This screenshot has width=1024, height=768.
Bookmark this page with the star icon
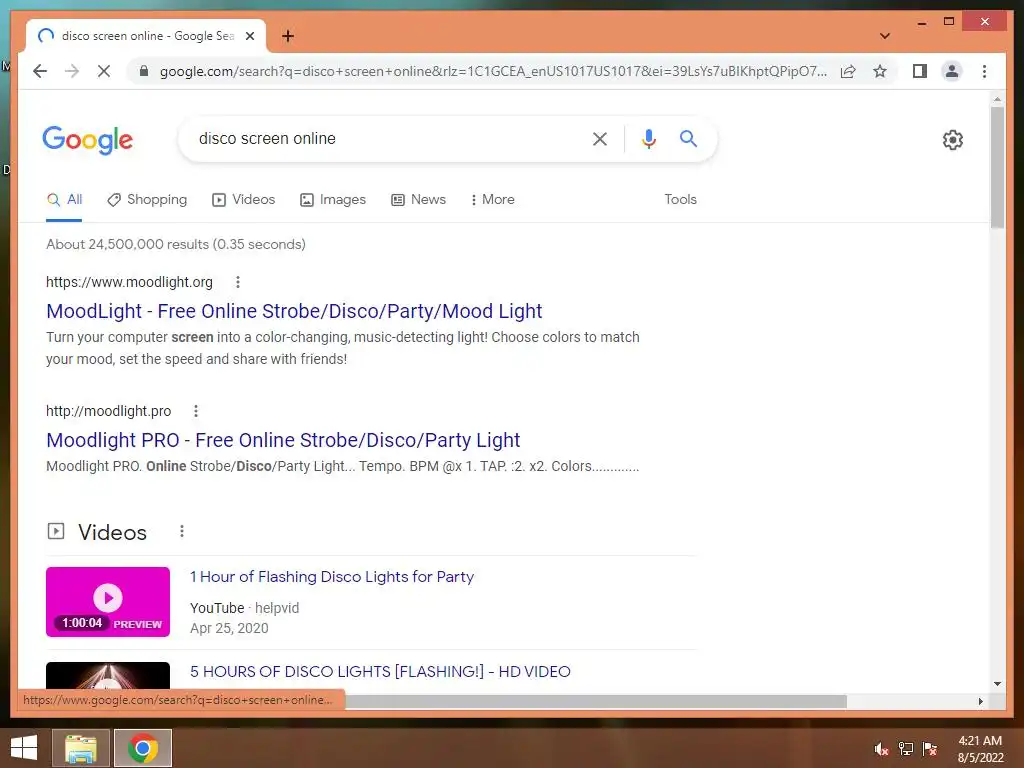pos(880,71)
